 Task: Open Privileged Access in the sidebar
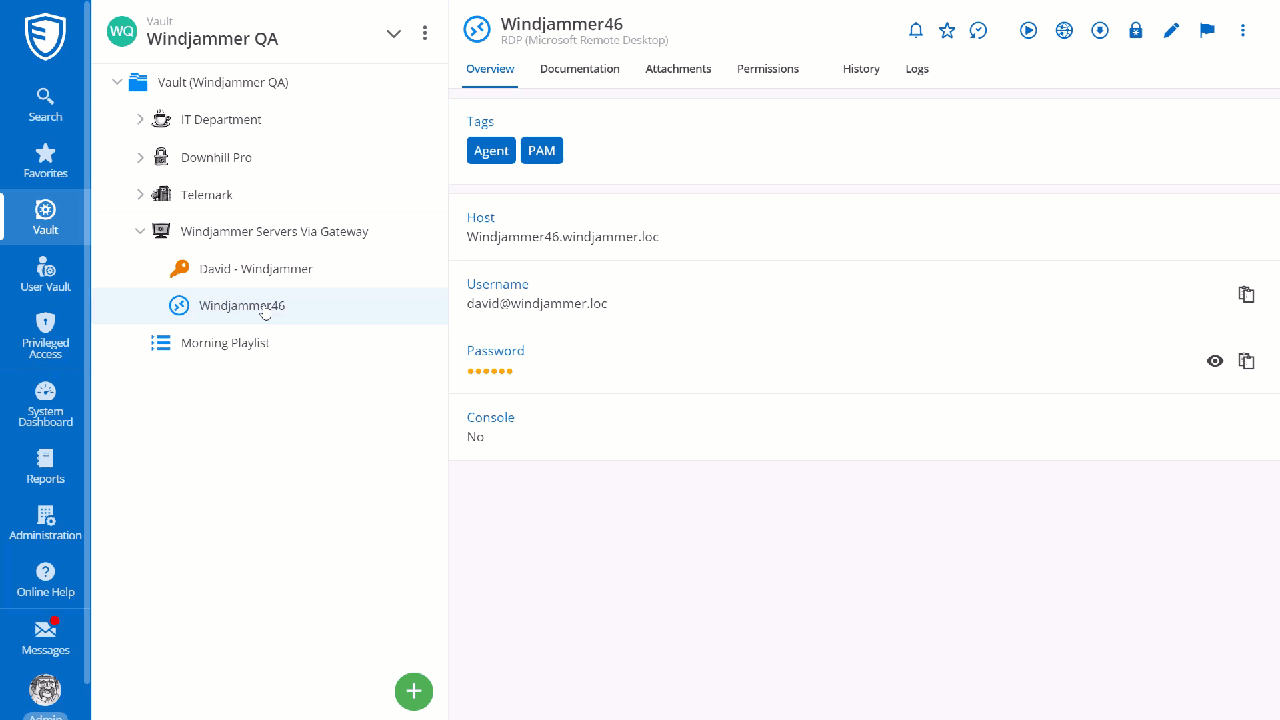45,335
